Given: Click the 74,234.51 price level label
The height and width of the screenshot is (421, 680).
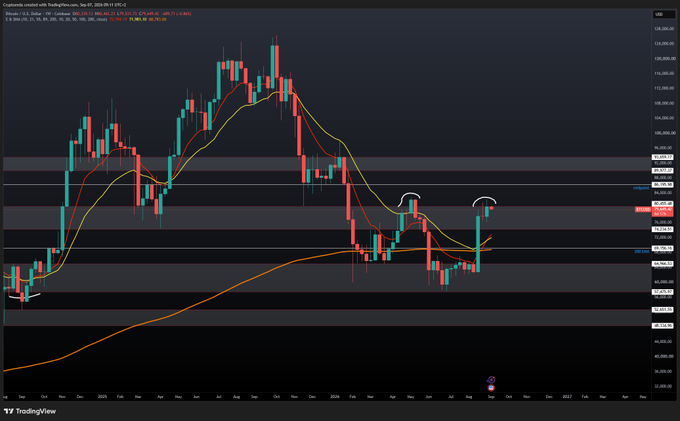Looking at the screenshot, I should (663, 229).
